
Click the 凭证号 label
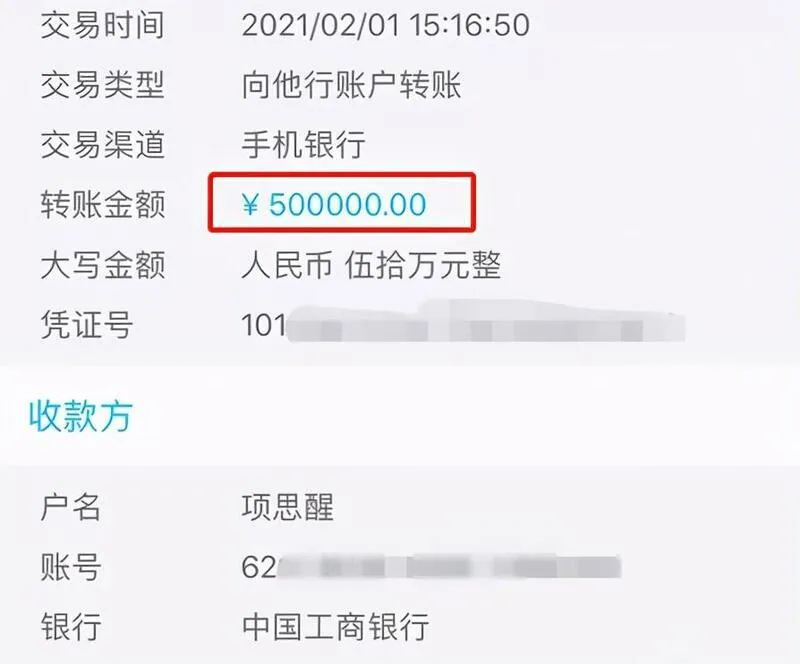[x=87, y=325]
